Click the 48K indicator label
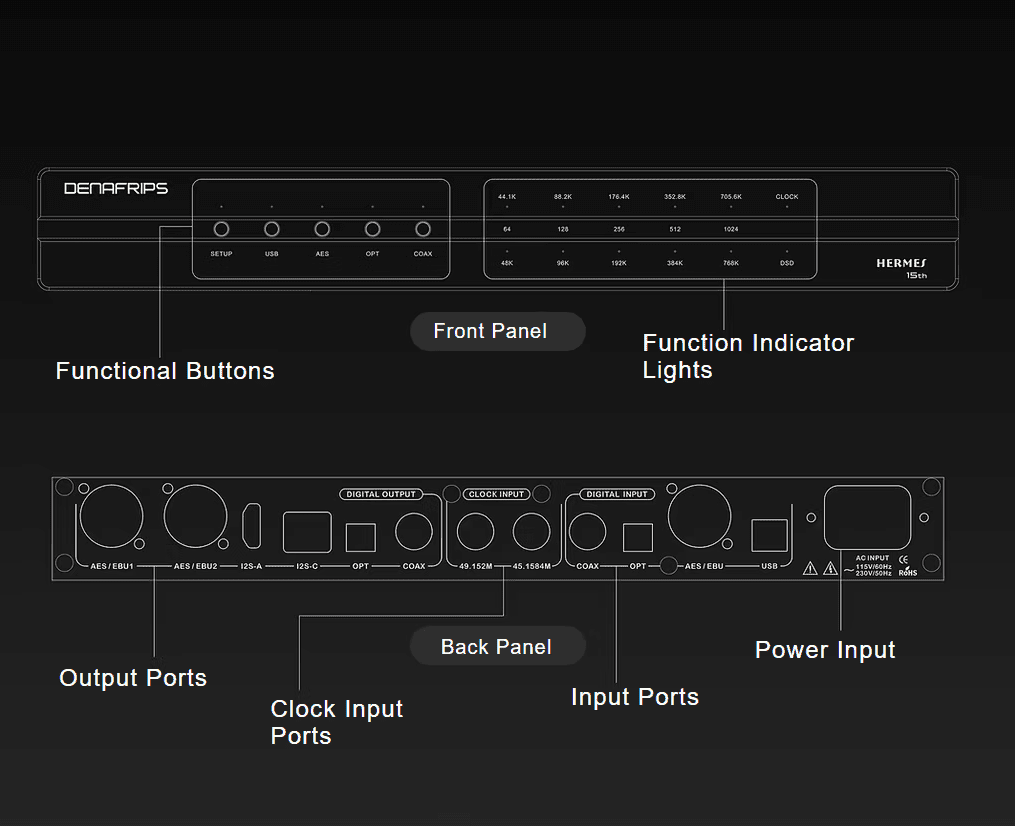Screen dimensions: 1015x826 (x=507, y=263)
